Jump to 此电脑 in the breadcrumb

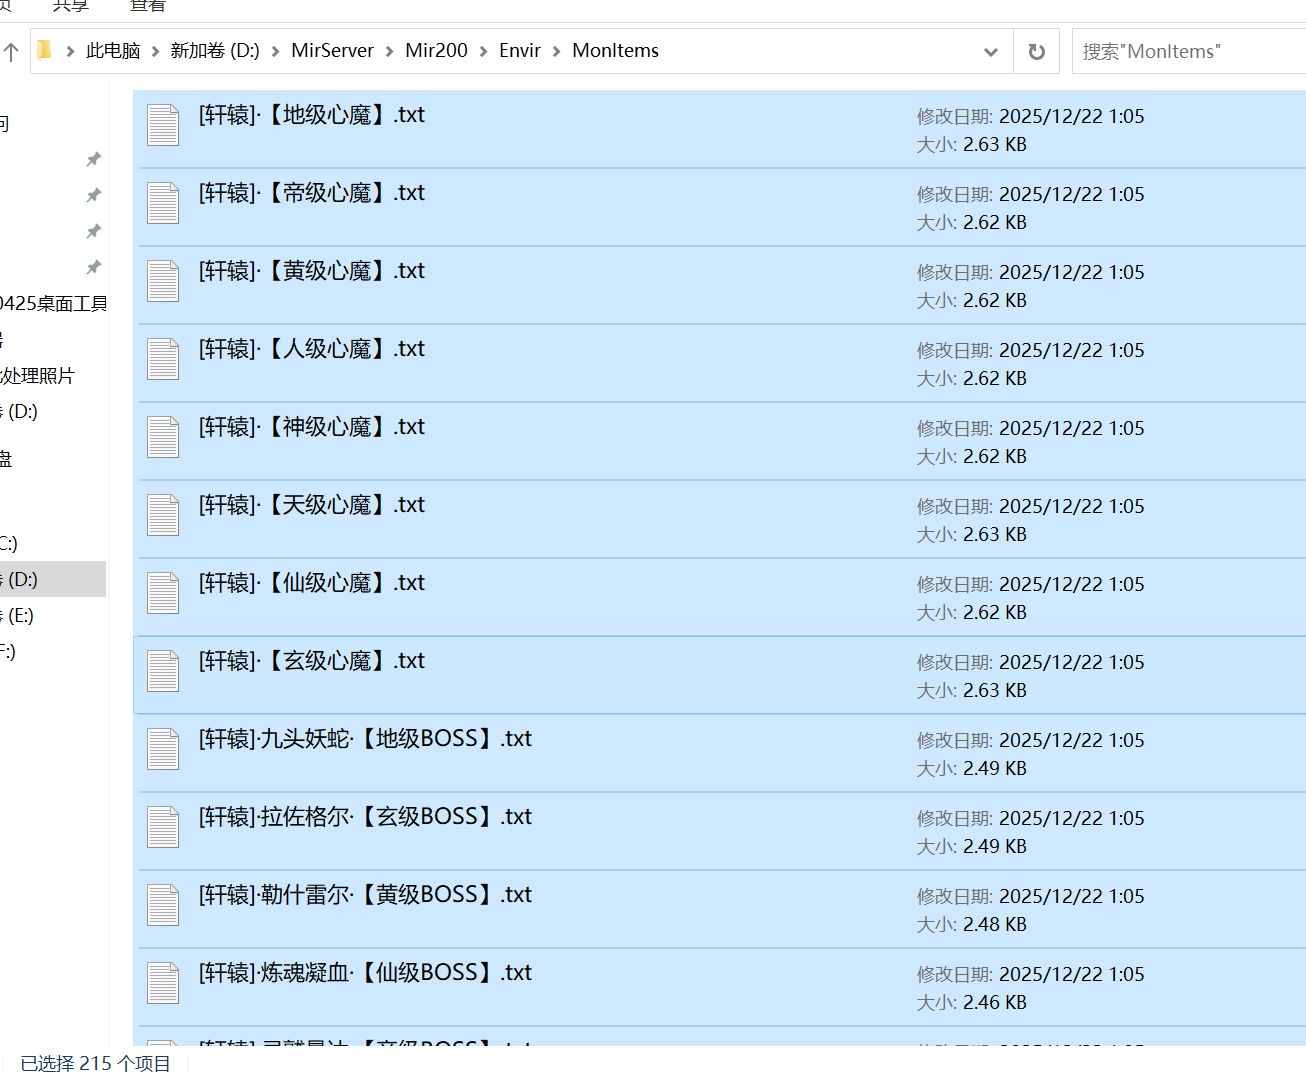[113, 51]
